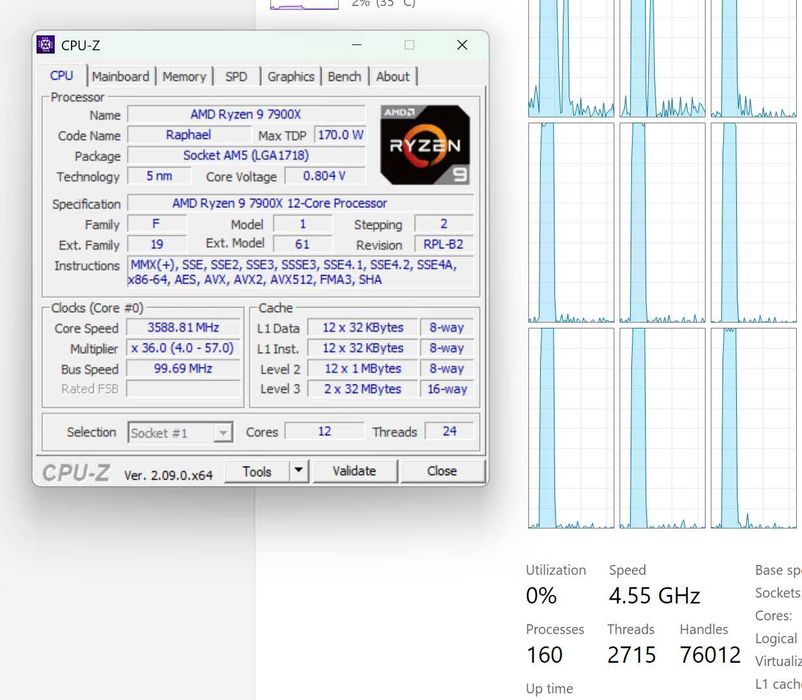Image resolution: width=802 pixels, height=700 pixels.
Task: Click the Name field AMD Ryzen 9 7900X
Action: coord(246,114)
